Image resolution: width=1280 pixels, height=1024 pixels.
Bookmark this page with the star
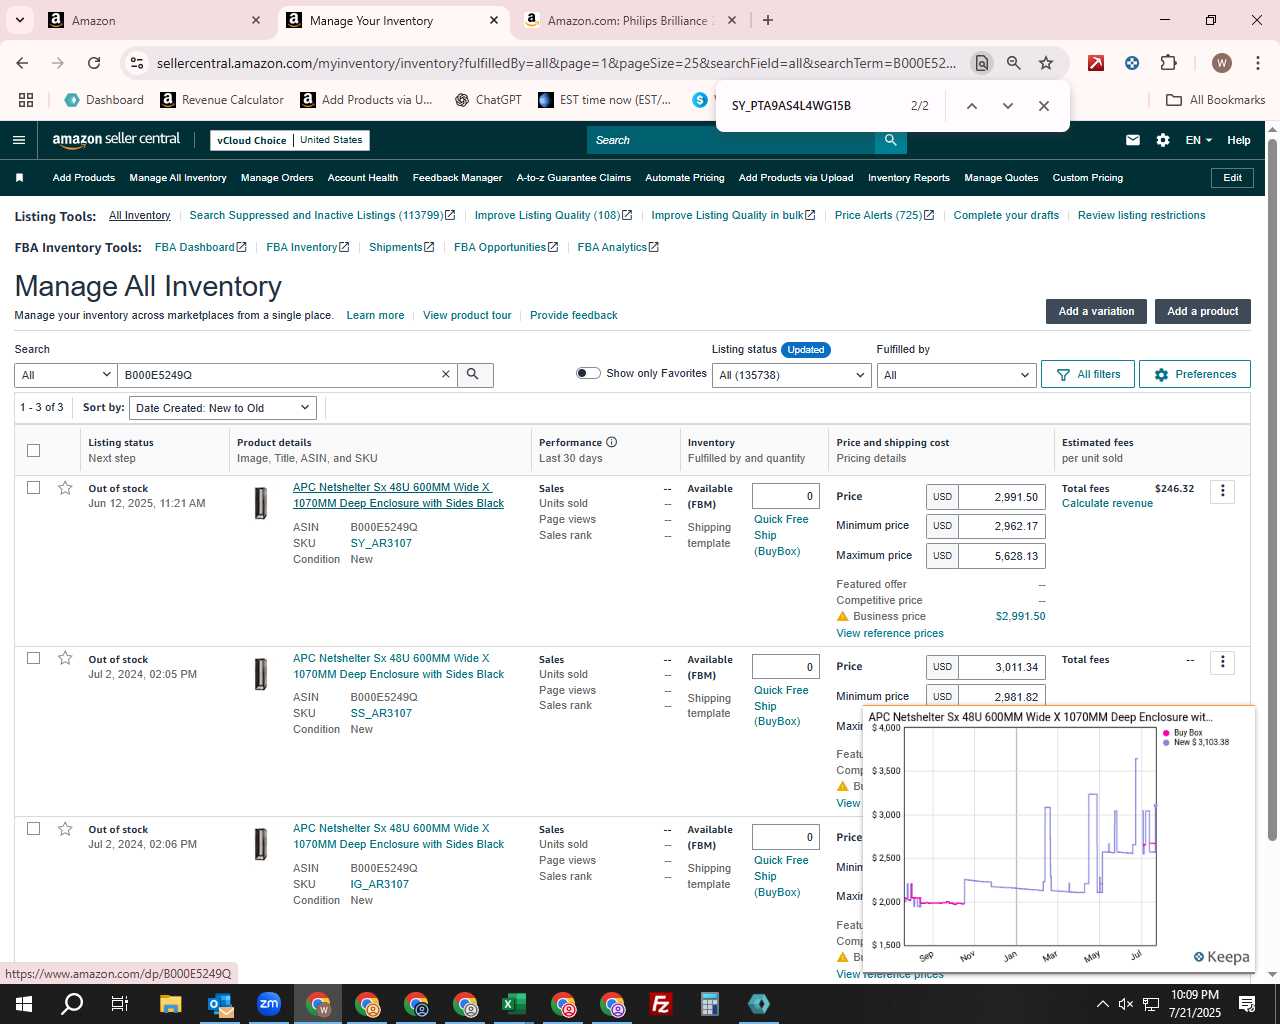pyautogui.click(x=1046, y=63)
